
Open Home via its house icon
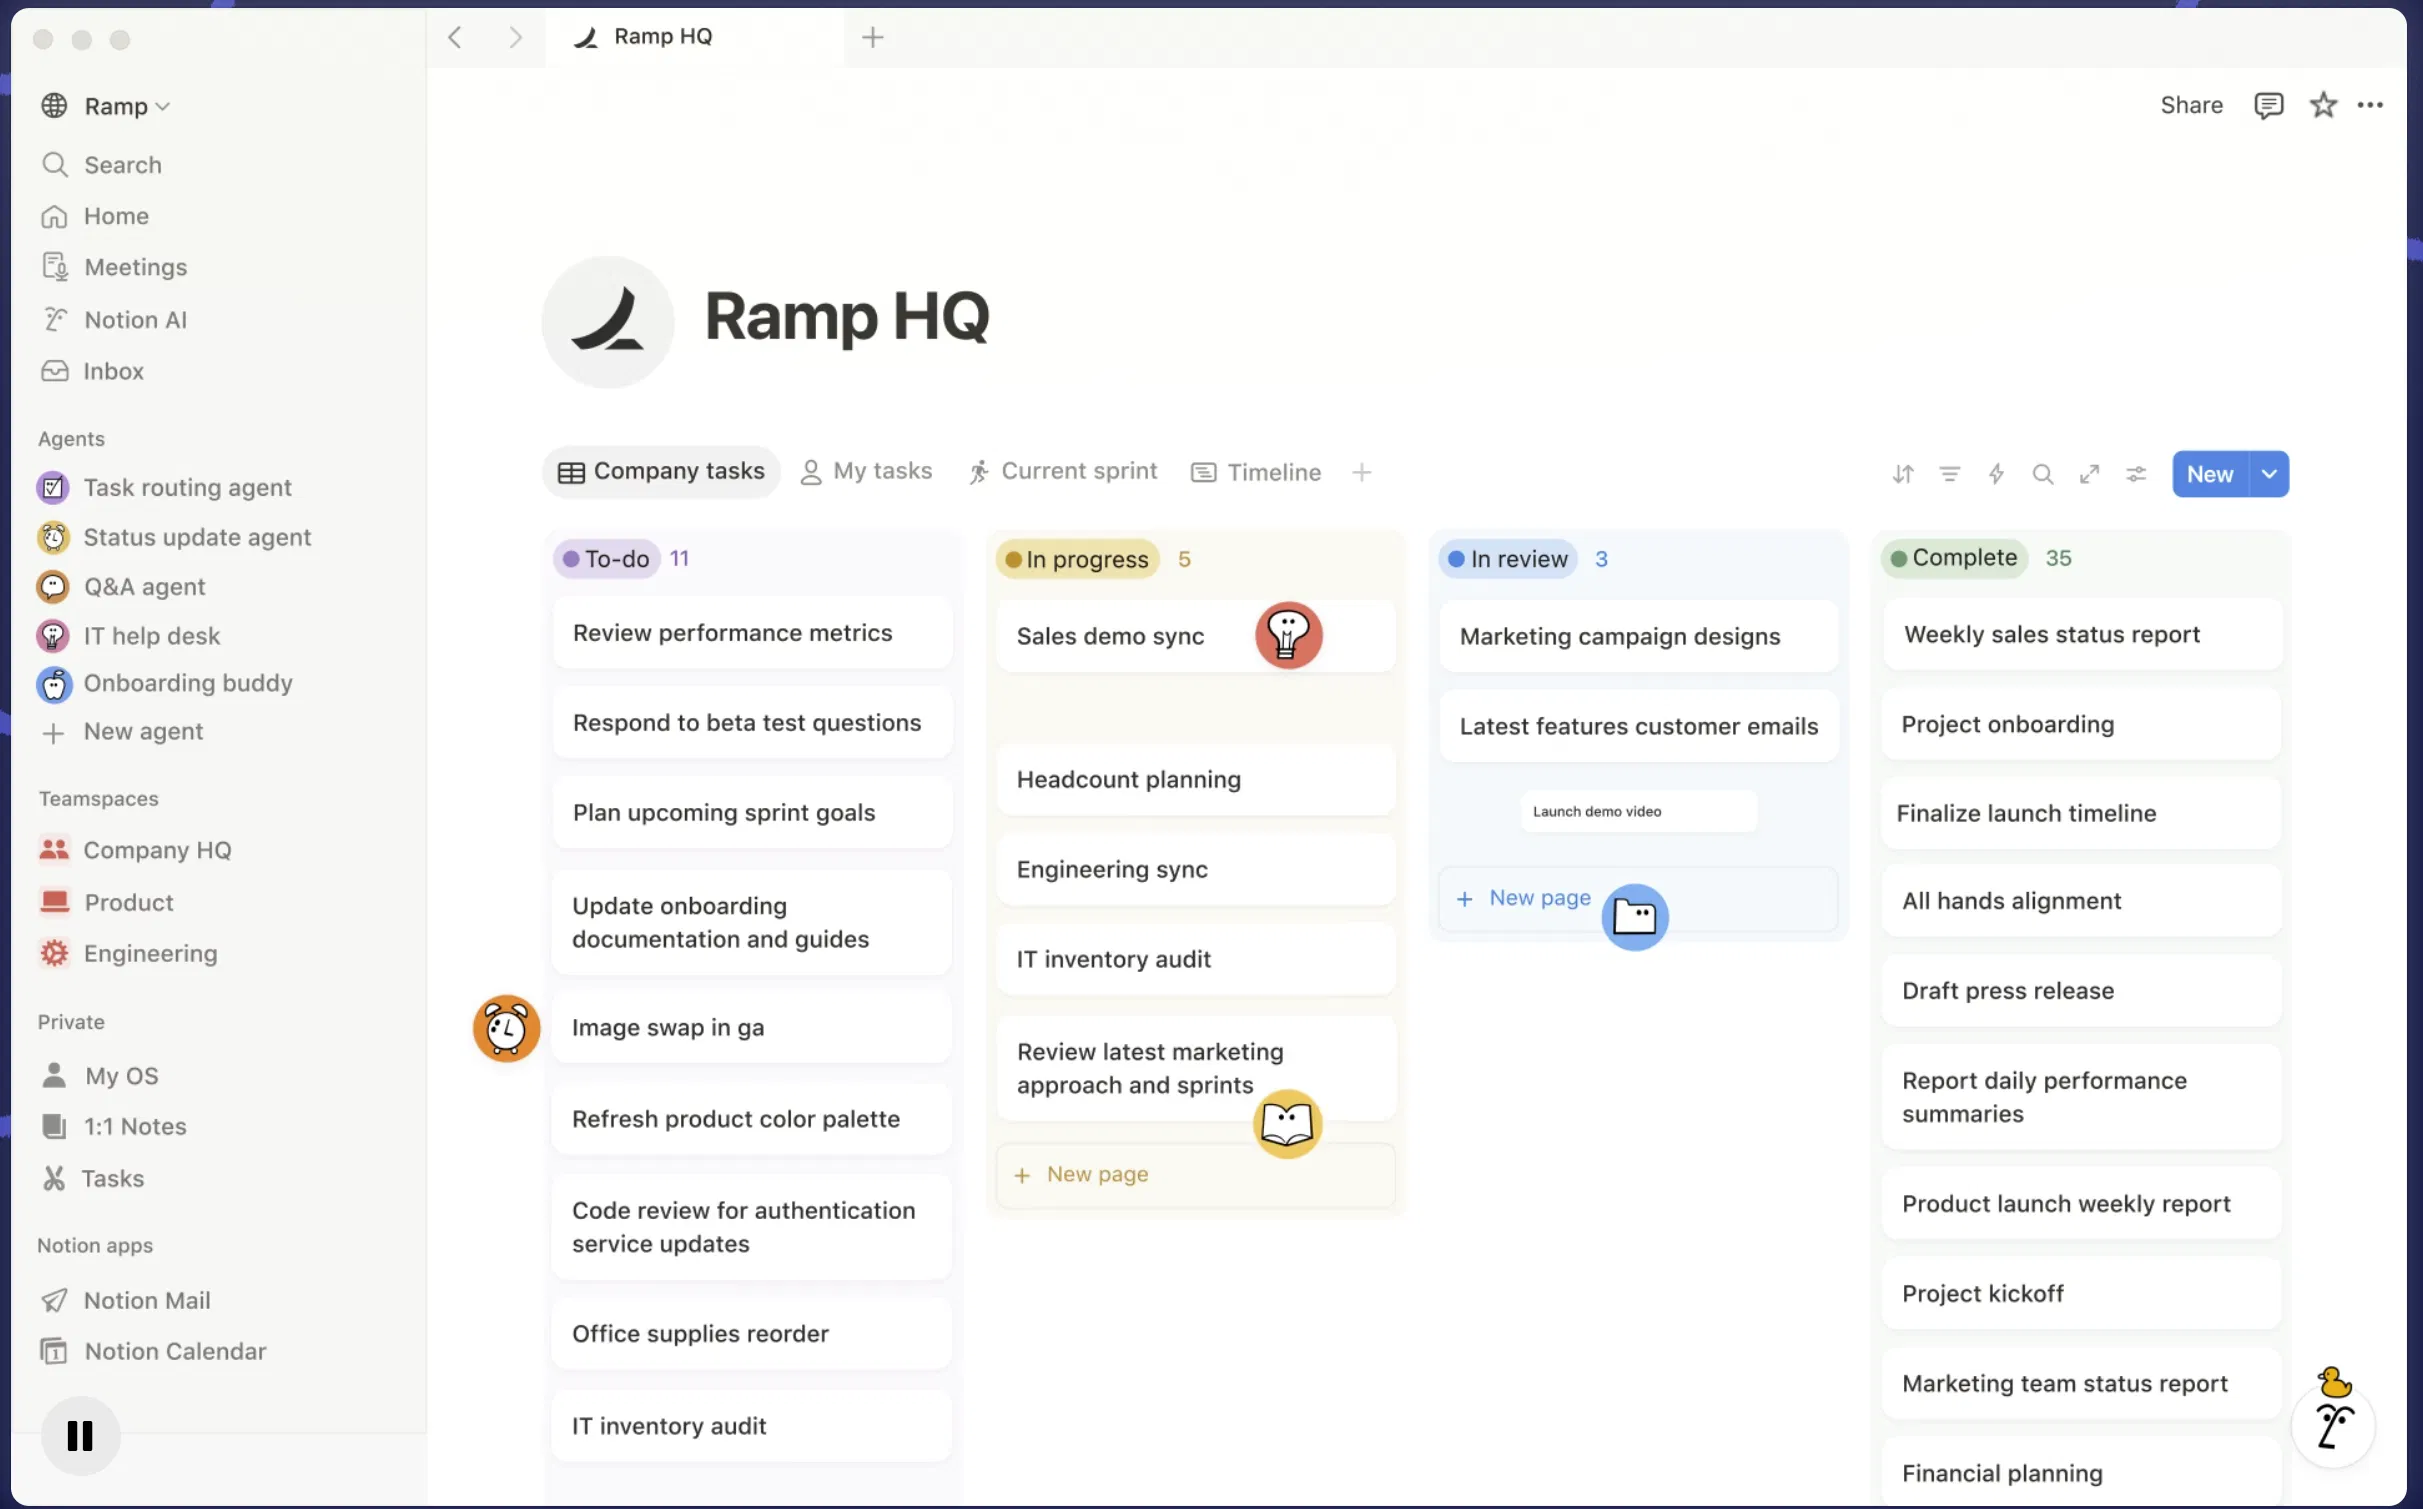point(54,216)
